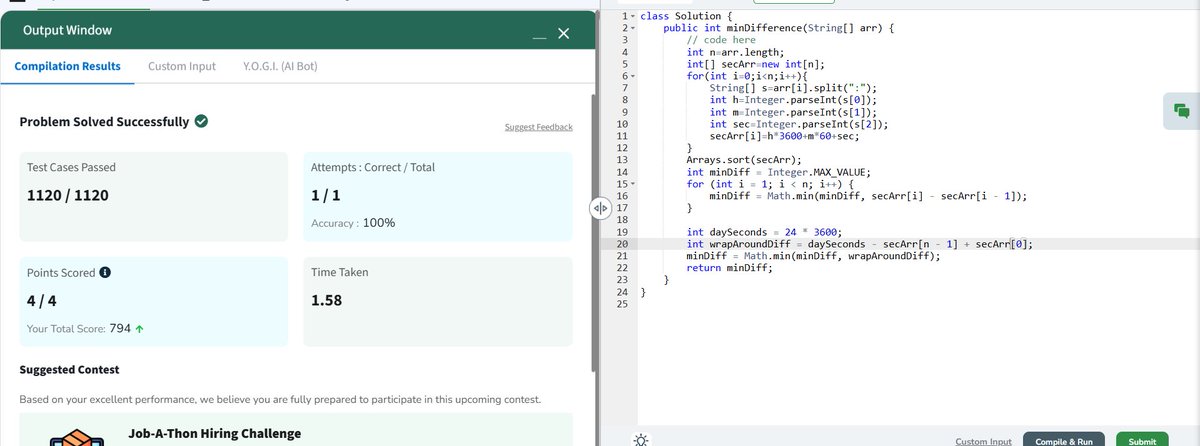Screen dimensions: 1200x446
Task: Click 'Problem Solved Successfully' heading
Action: [104, 122]
